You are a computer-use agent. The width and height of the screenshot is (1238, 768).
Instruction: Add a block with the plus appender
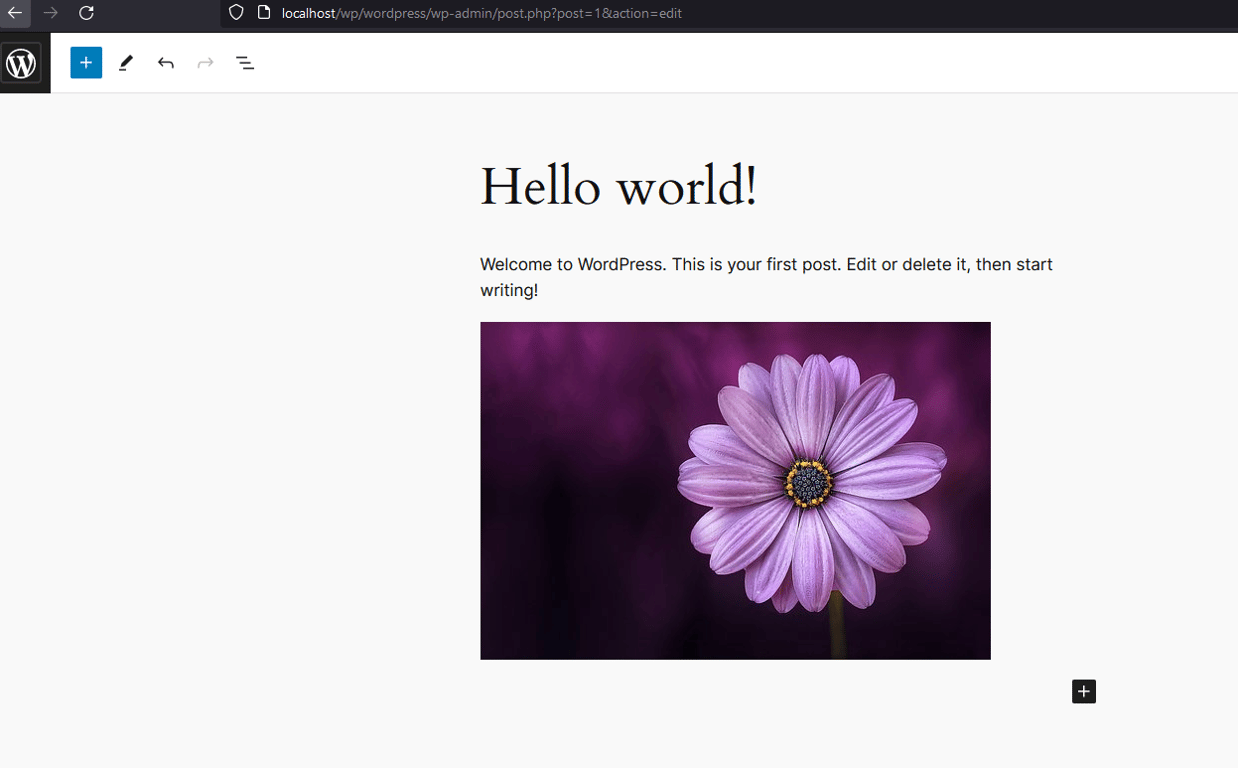click(1083, 691)
